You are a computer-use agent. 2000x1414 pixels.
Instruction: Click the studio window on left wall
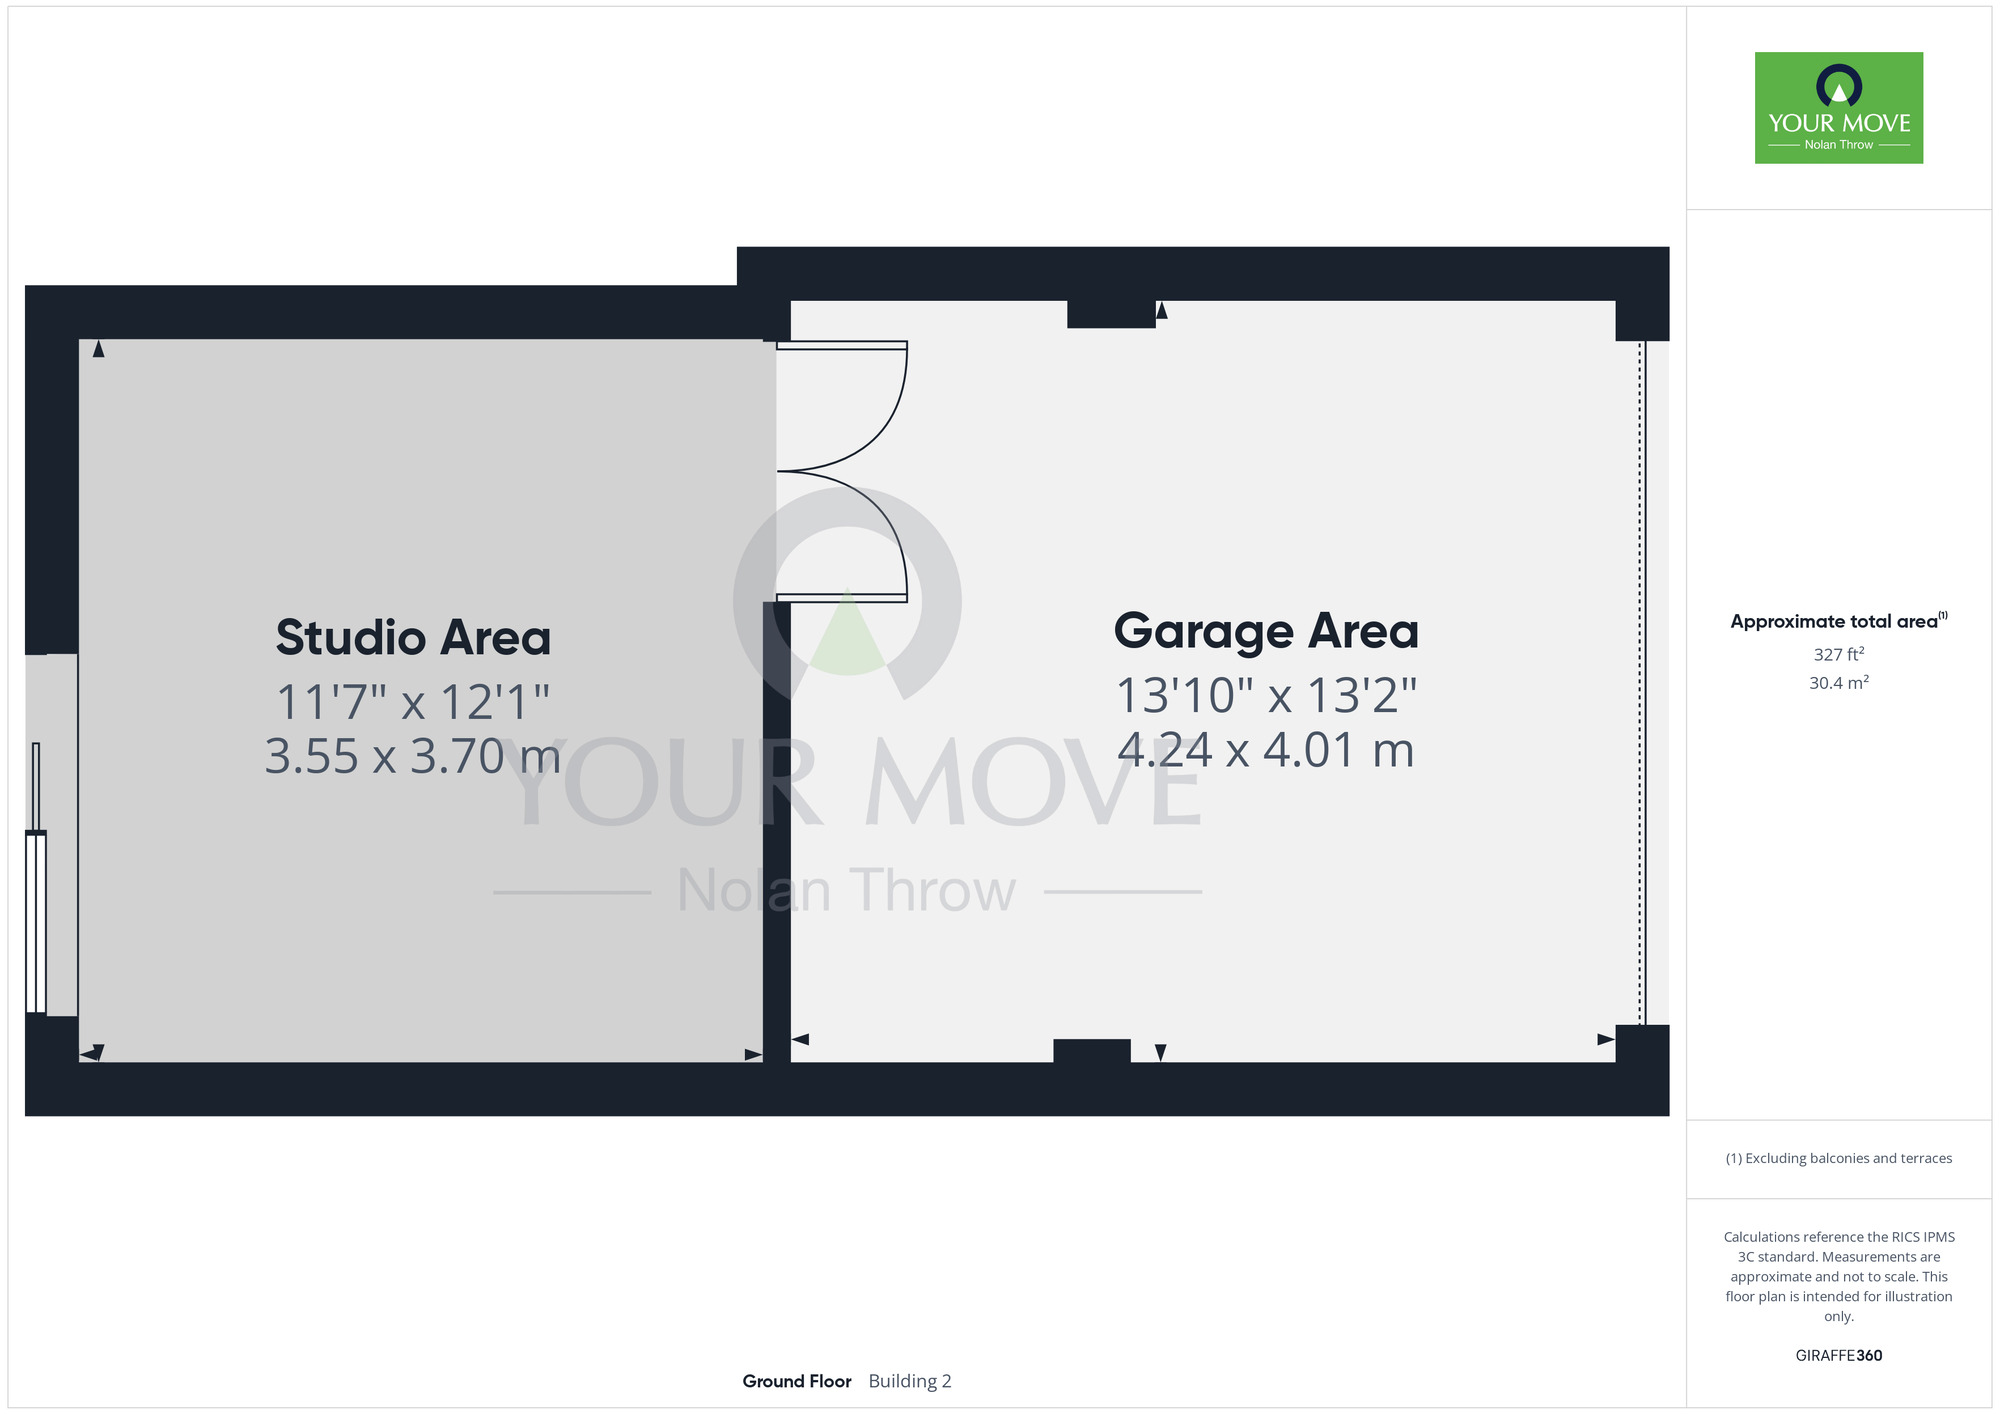pyautogui.click(x=36, y=922)
